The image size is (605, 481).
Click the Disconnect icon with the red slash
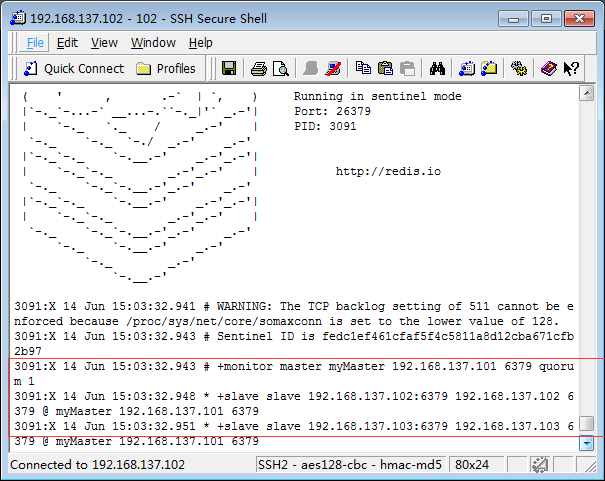click(333, 68)
